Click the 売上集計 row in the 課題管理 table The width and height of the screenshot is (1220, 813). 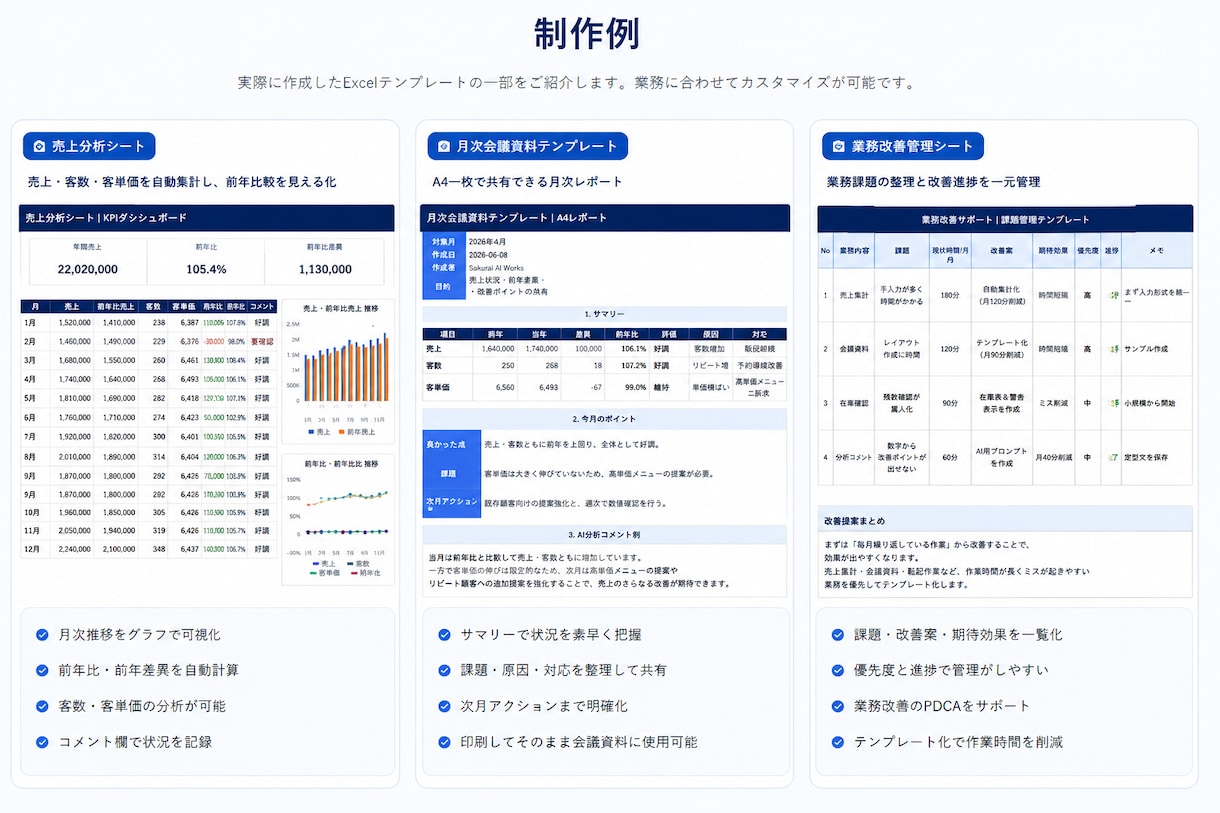pos(1005,295)
